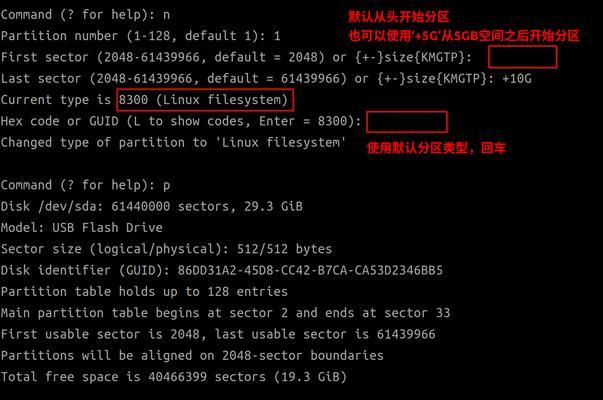603x400 pixels.
Task: Click the empty Hex code input box
Action: (x=406, y=122)
